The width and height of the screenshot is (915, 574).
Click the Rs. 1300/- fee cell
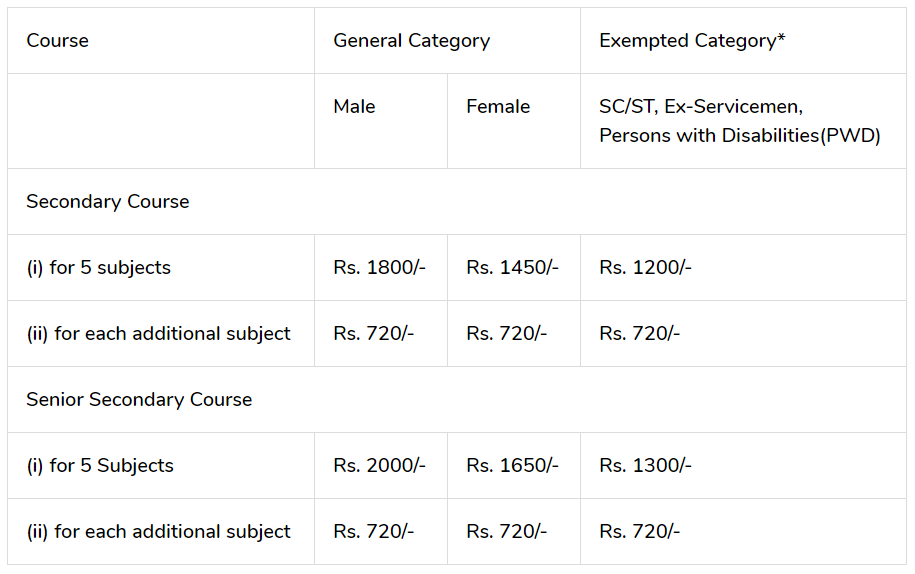[x=743, y=466]
